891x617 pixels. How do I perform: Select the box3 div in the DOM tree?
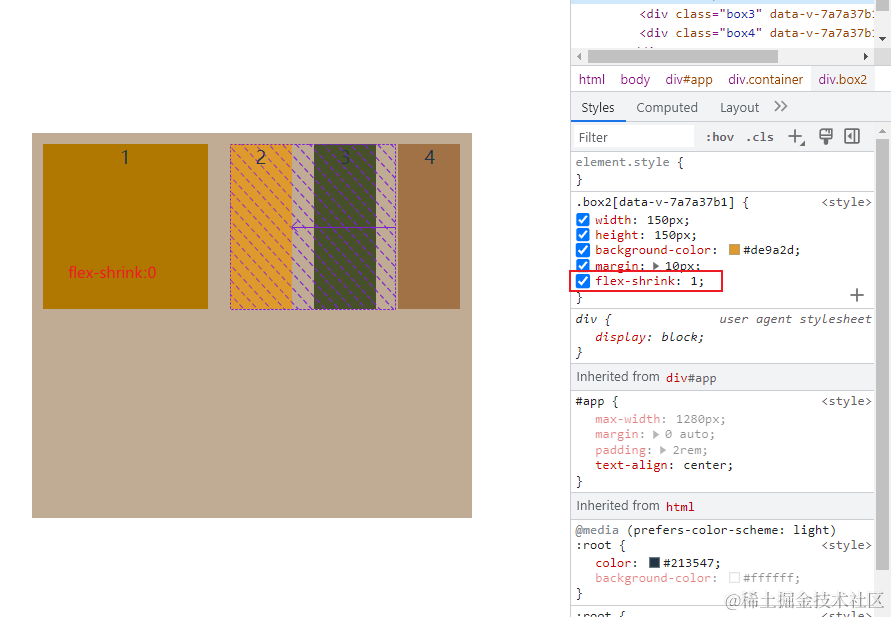756,14
